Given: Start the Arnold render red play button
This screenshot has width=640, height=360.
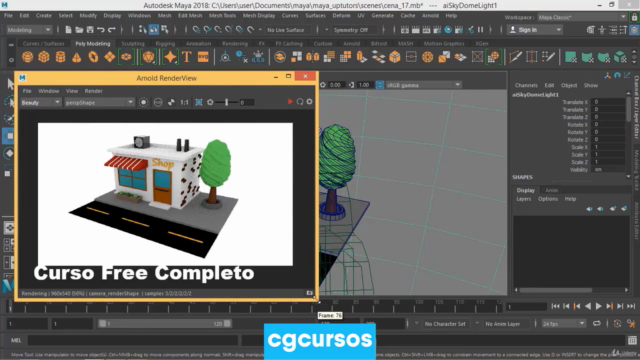Looking at the screenshot, I should (x=290, y=102).
